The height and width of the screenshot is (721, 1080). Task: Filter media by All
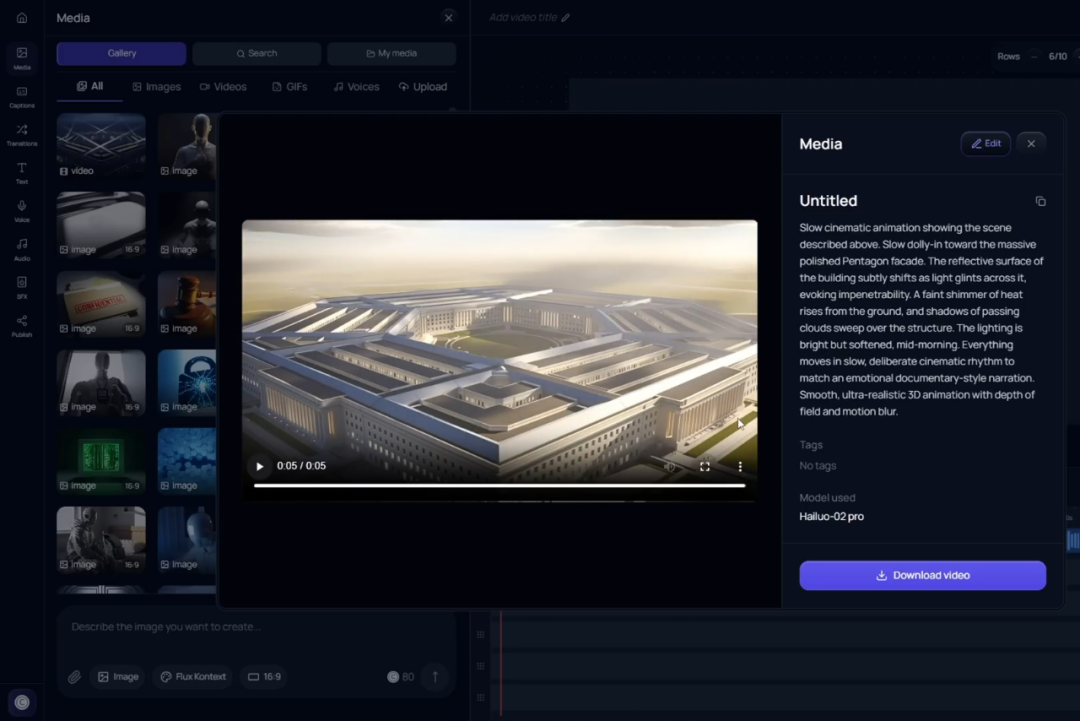90,87
